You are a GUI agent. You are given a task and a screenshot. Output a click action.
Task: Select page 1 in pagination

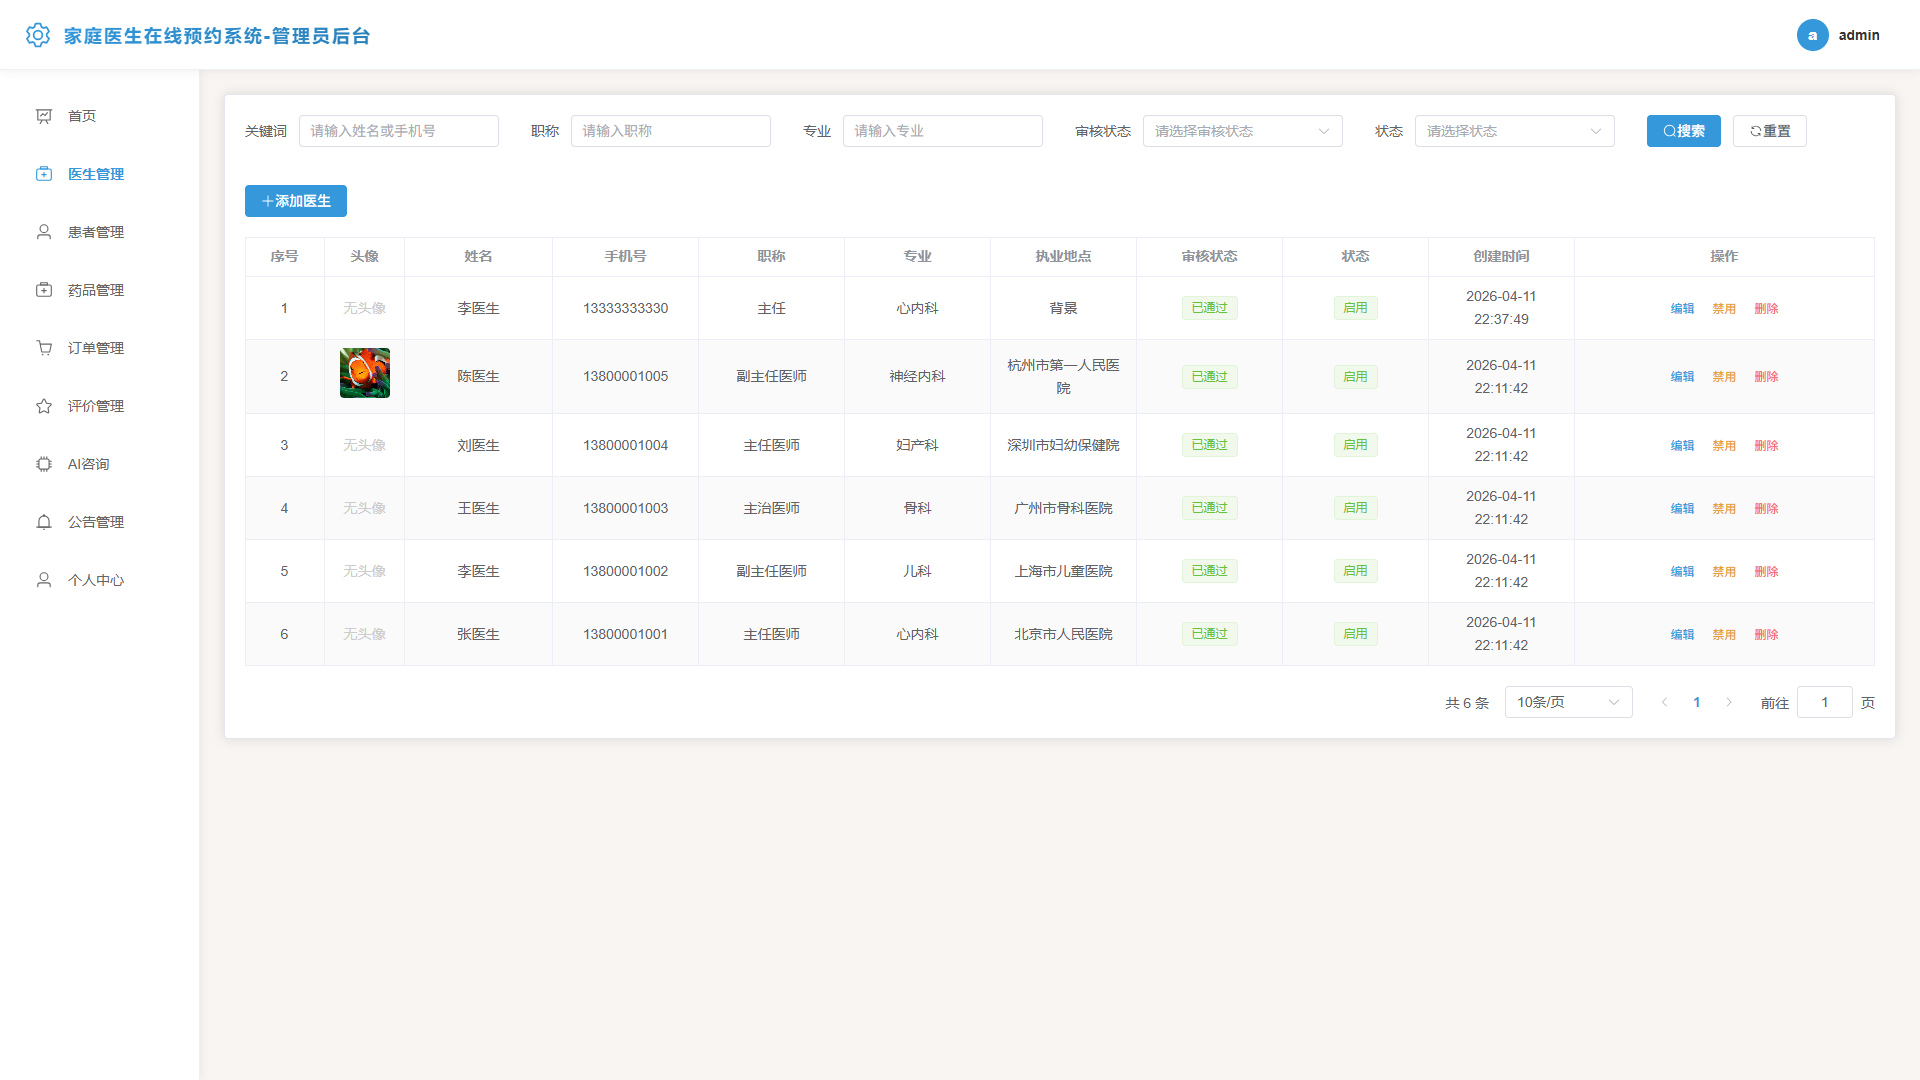(x=1697, y=702)
